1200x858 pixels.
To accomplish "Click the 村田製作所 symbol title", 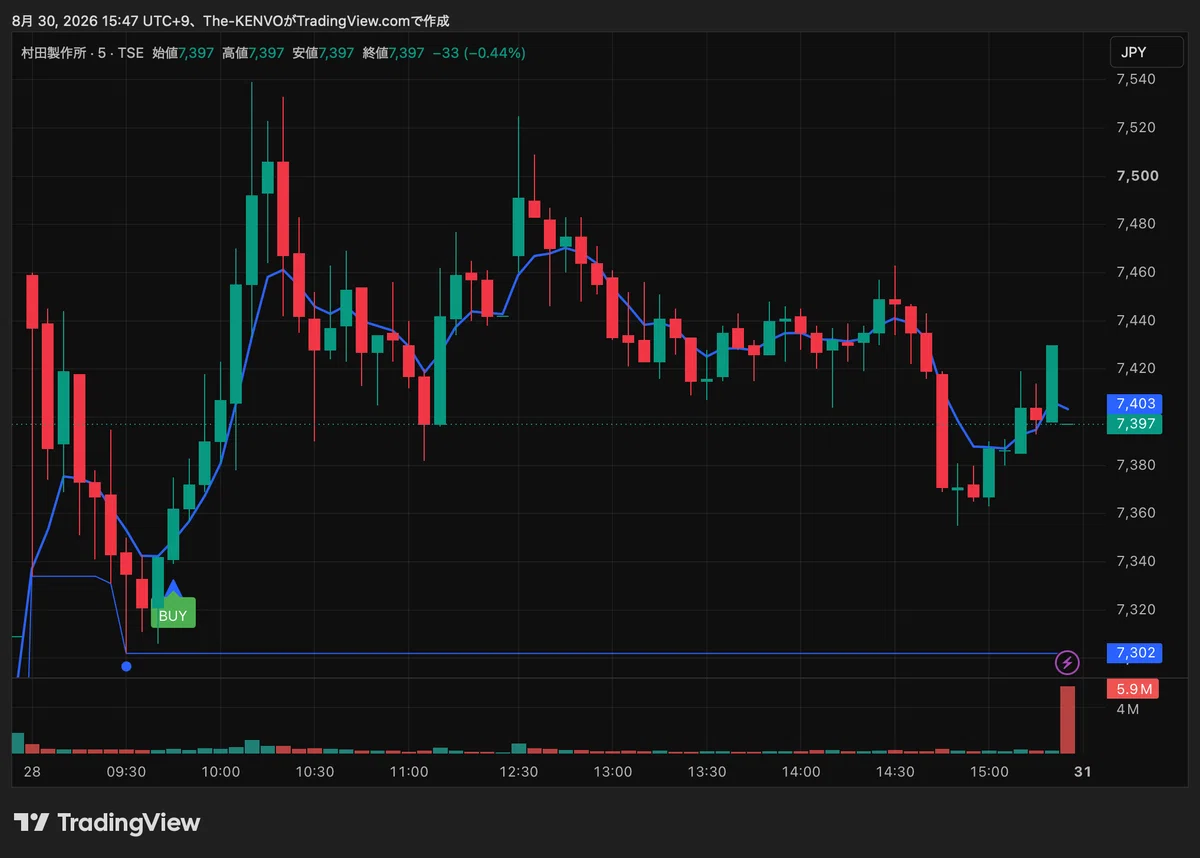I will point(53,53).
